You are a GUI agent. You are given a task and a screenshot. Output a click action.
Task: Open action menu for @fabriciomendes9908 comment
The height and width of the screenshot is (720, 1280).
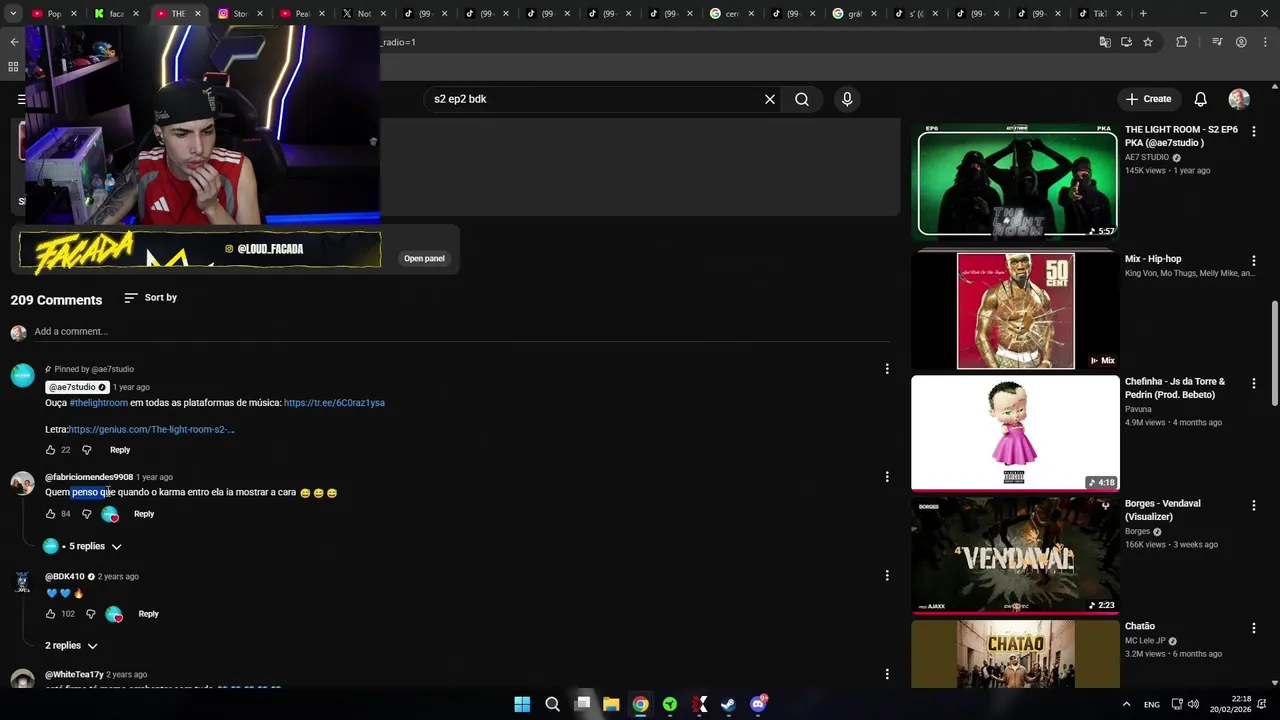[x=887, y=477]
